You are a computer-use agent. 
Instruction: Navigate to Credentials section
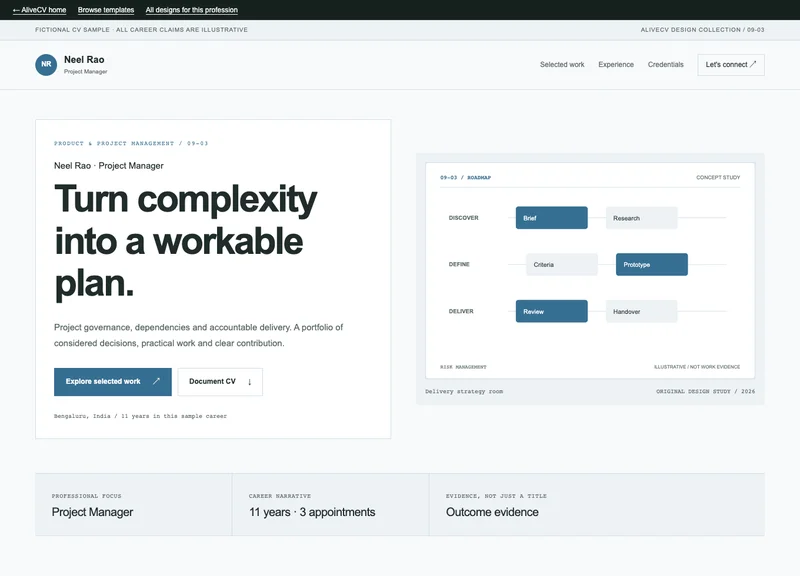click(x=665, y=65)
